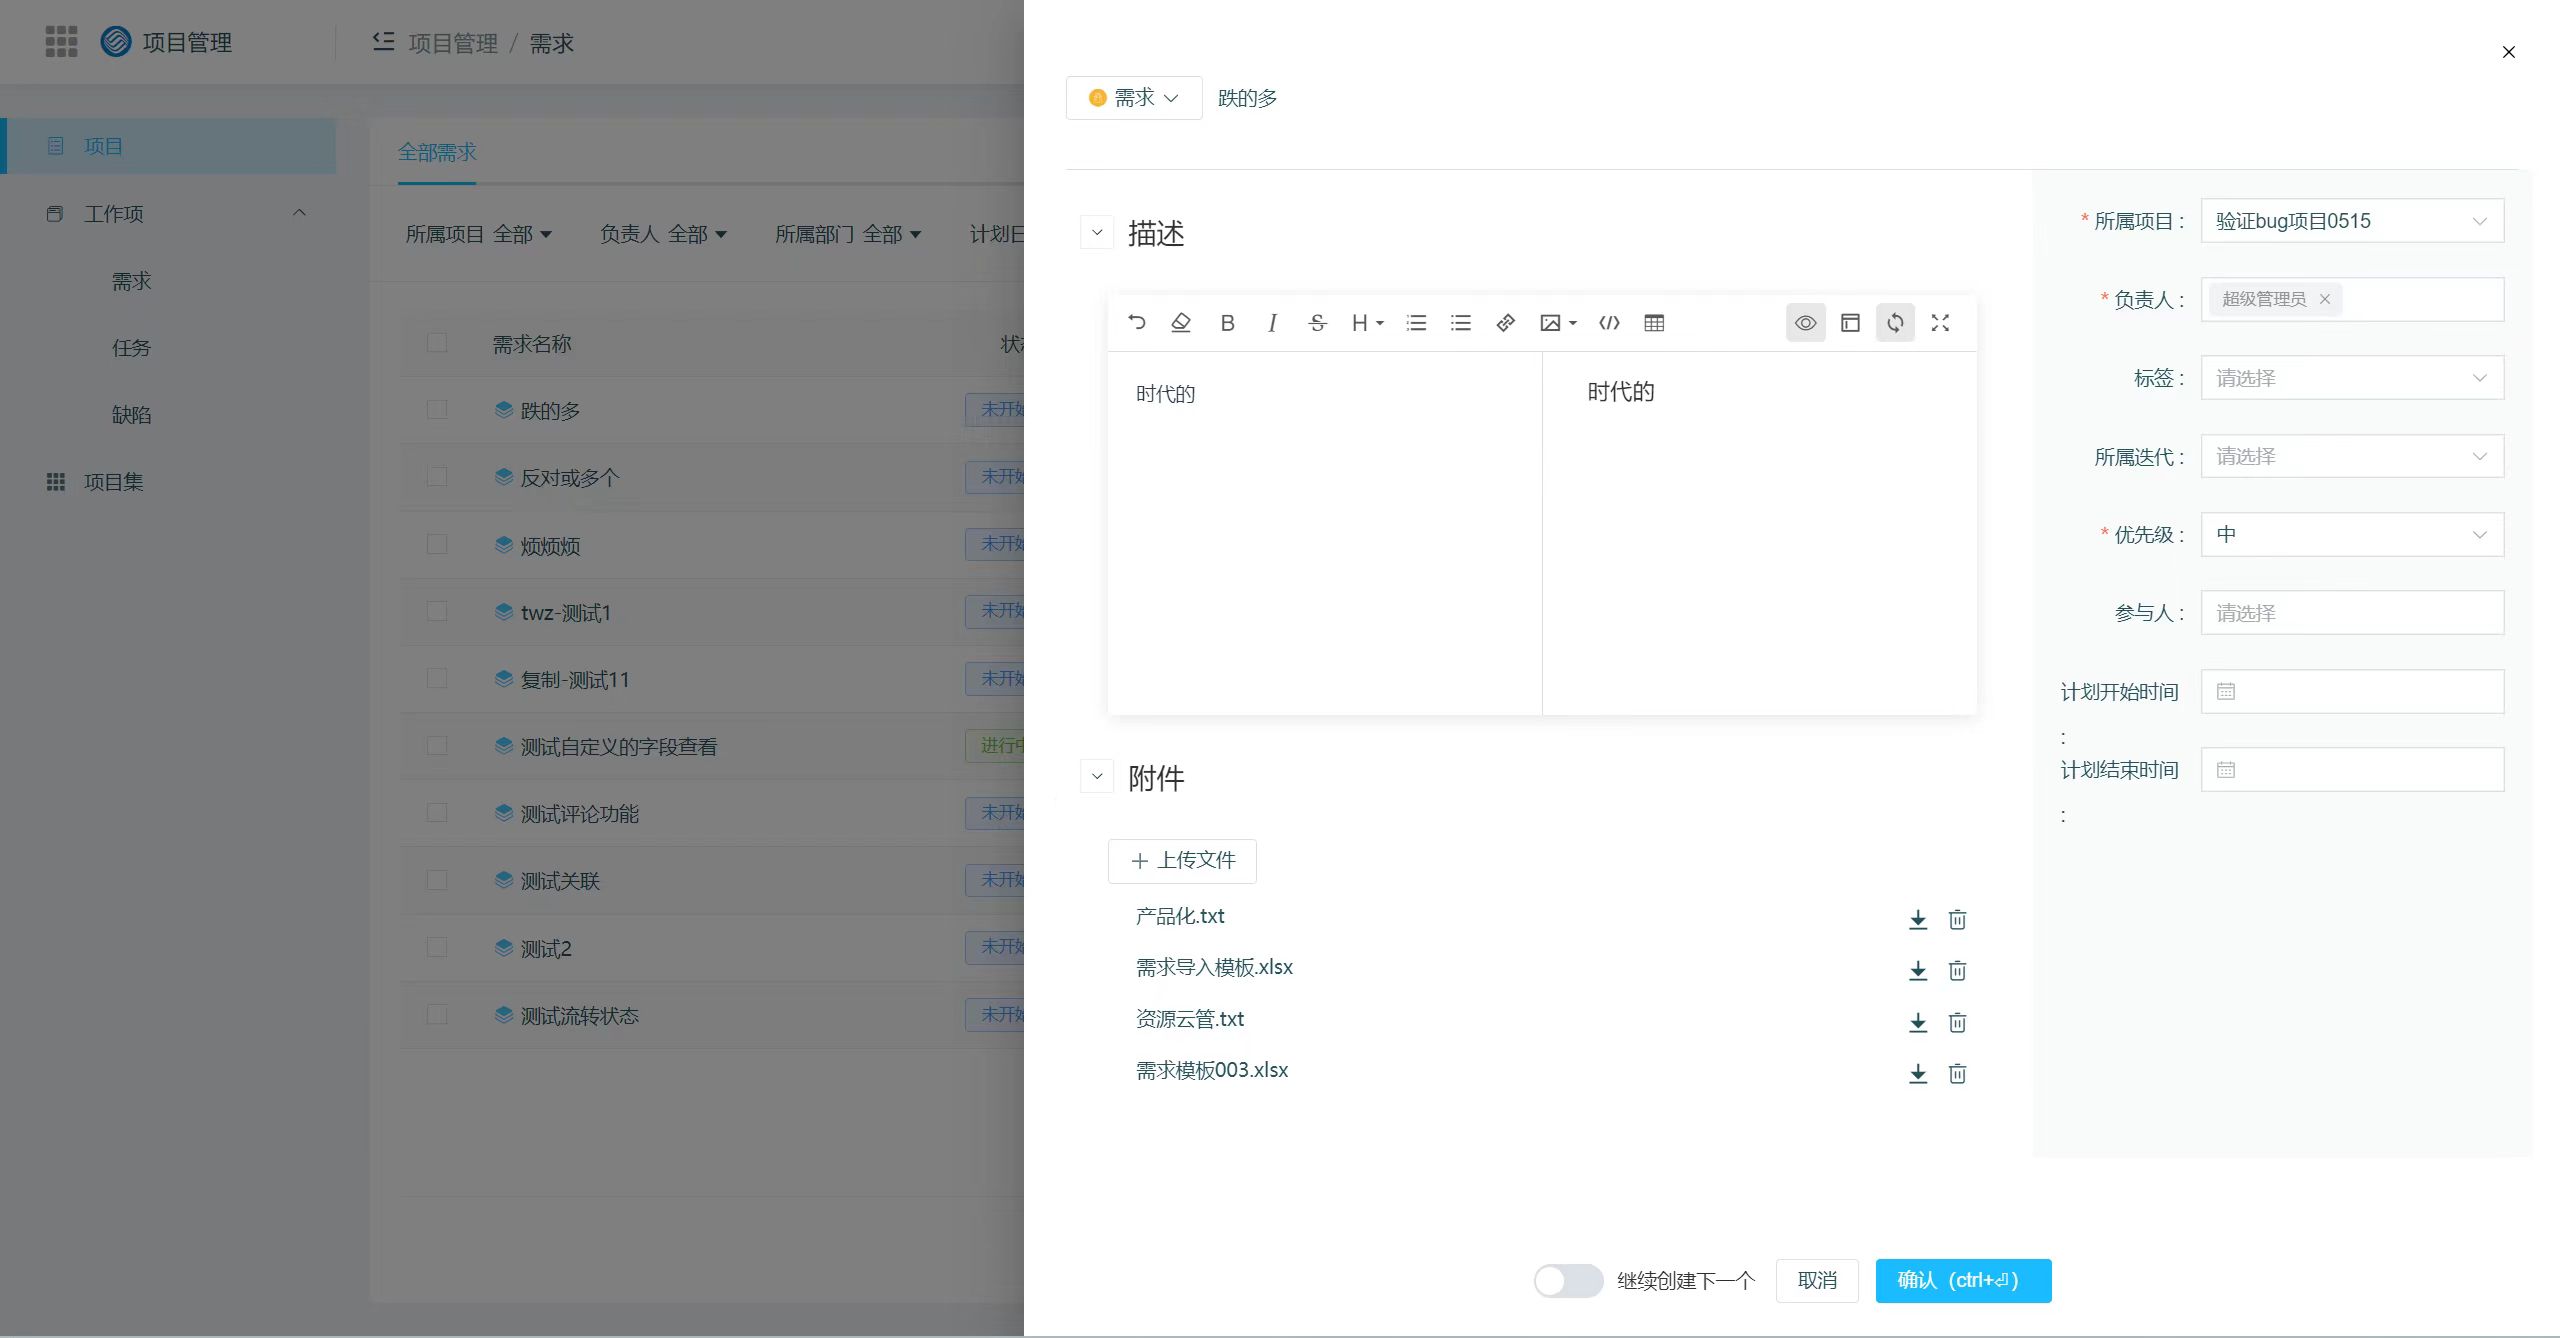The height and width of the screenshot is (1338, 2560).
Task: Click 取消 cancel button
Action: (x=1817, y=1280)
